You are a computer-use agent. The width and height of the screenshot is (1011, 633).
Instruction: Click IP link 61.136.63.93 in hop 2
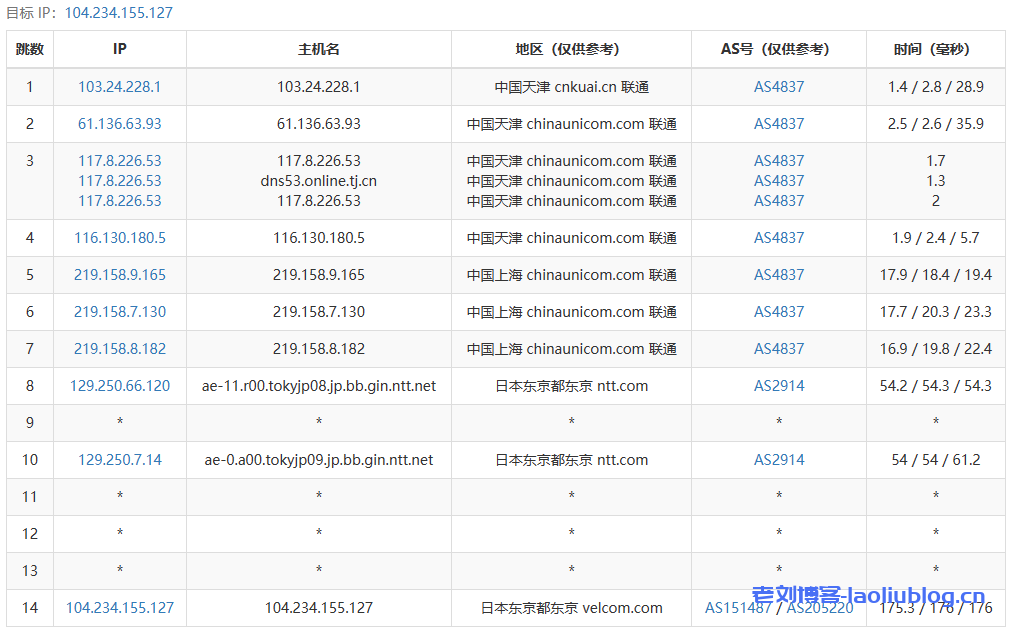[119, 124]
